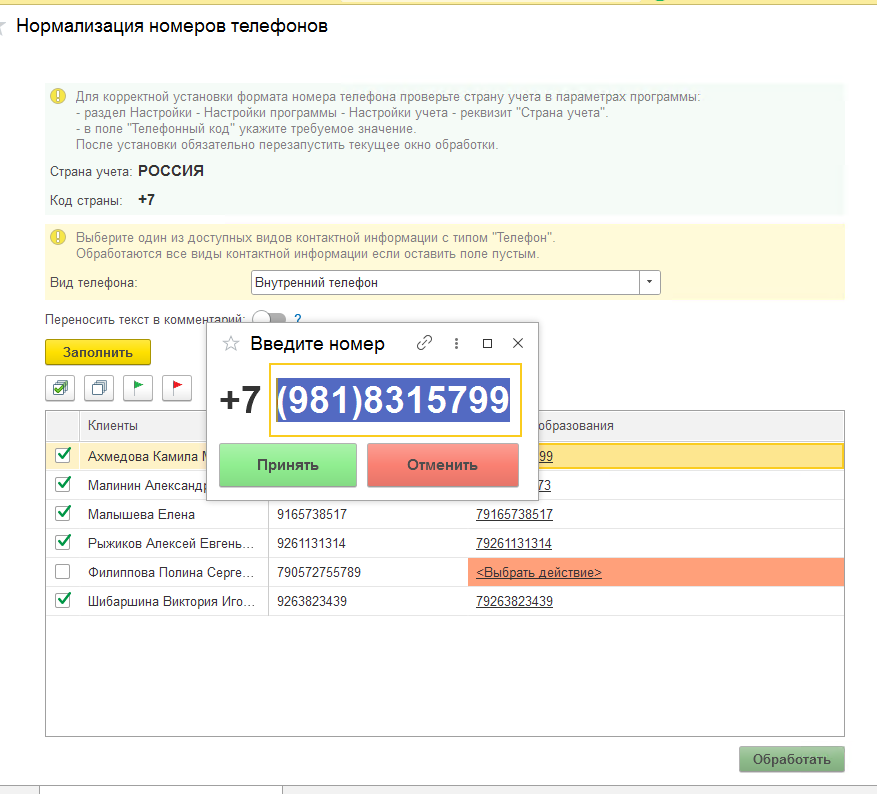Click the check all rows icon
Viewport: 877px width, 794px height.
point(61,387)
